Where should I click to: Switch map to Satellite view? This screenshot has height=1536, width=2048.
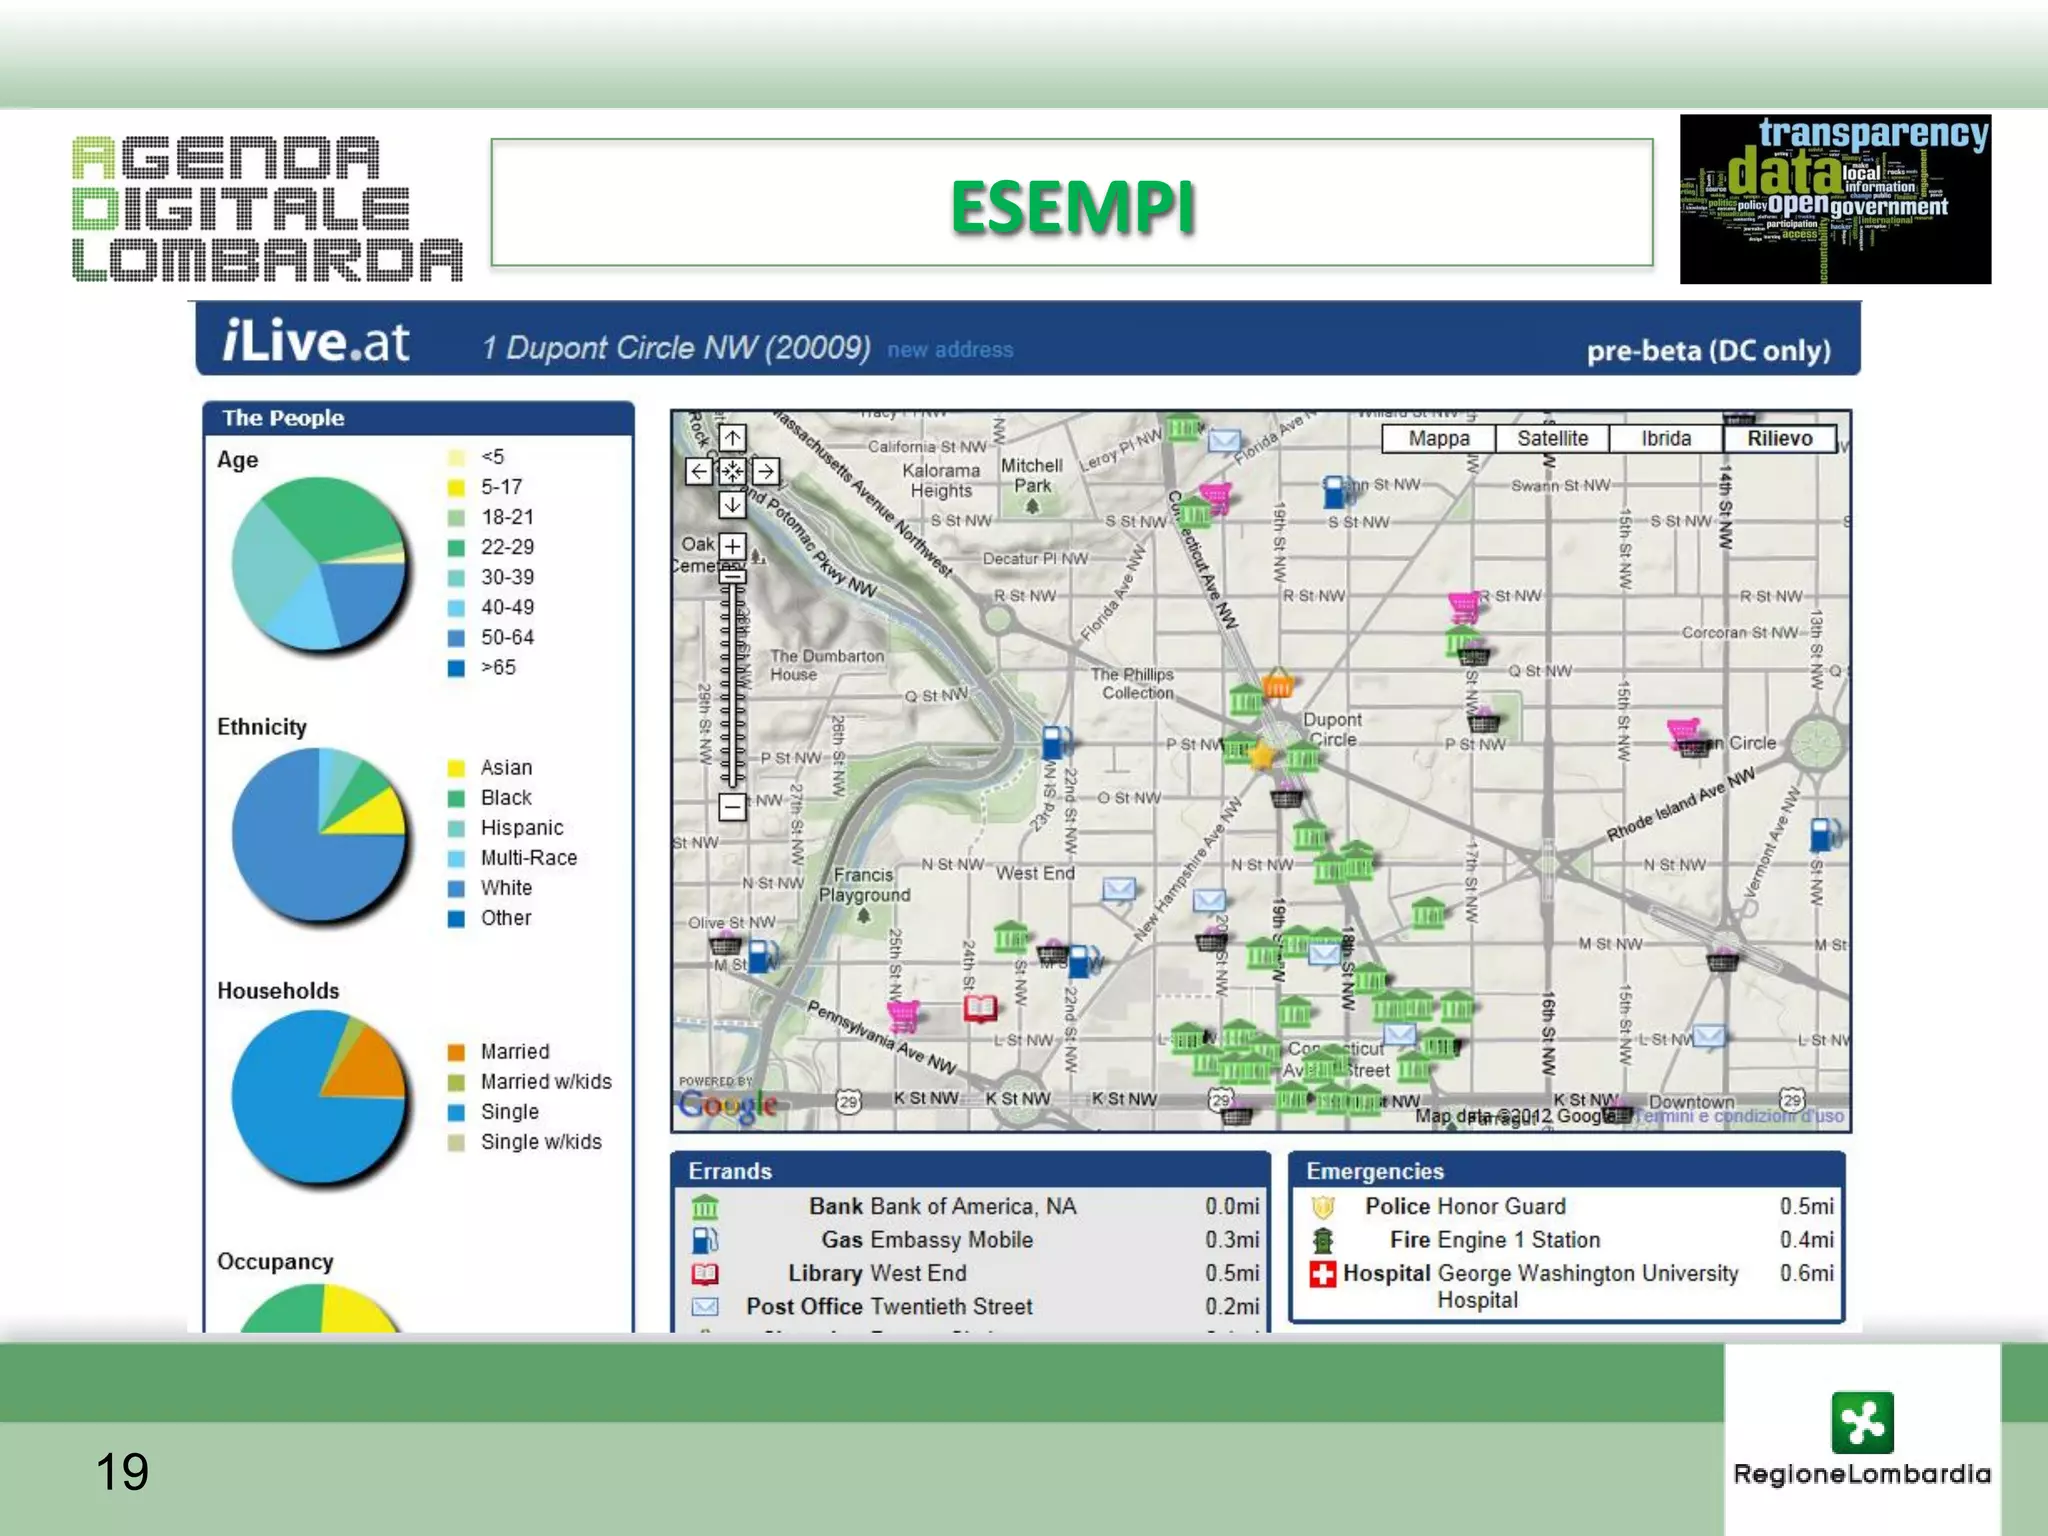coord(1552,438)
